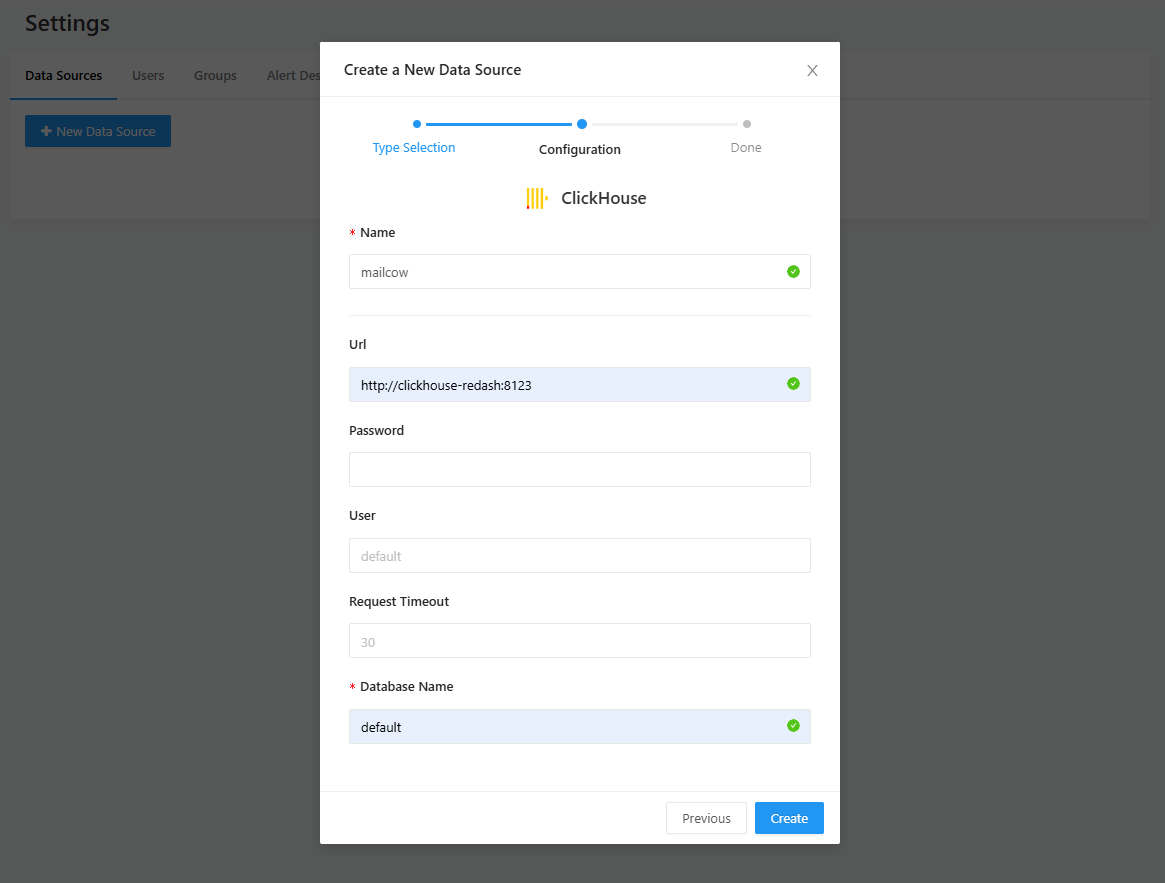Switch to the Alert Destinations tab
The height and width of the screenshot is (883, 1165).
293,76
